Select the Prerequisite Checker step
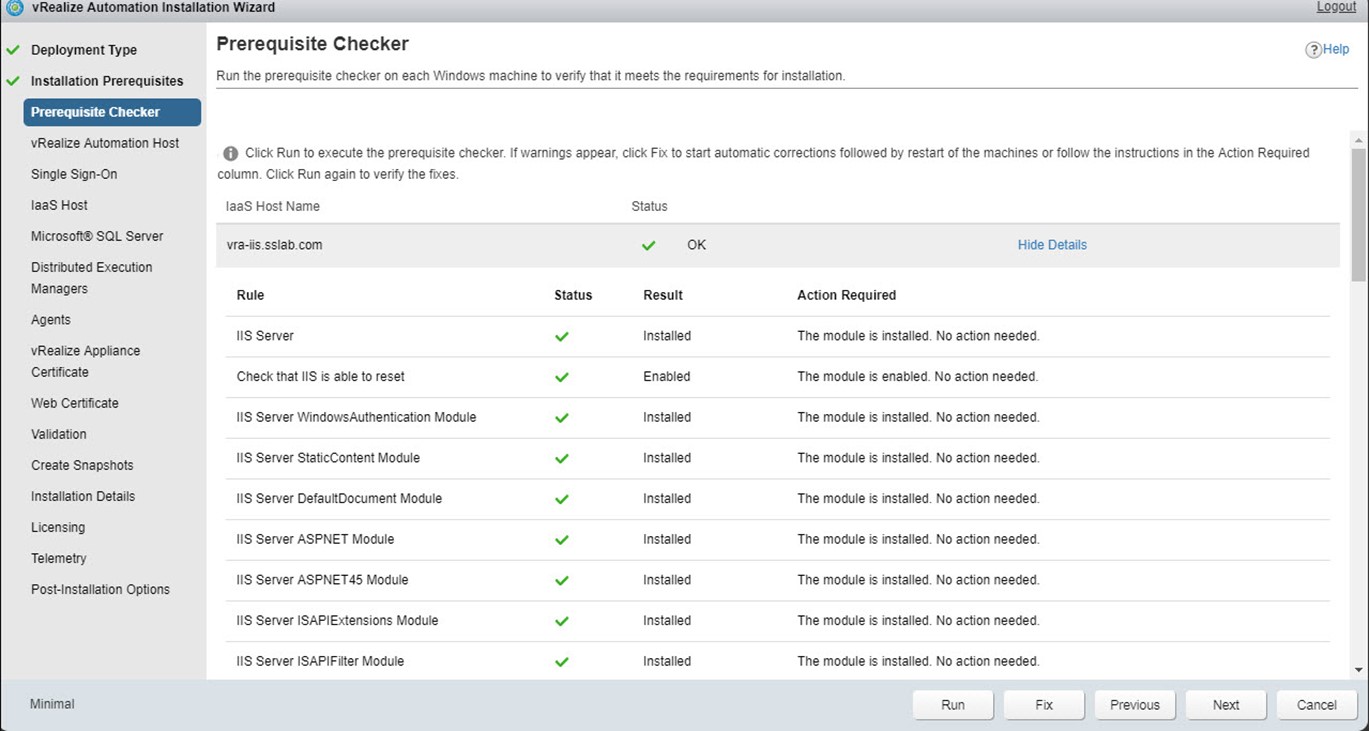 [x=112, y=112]
